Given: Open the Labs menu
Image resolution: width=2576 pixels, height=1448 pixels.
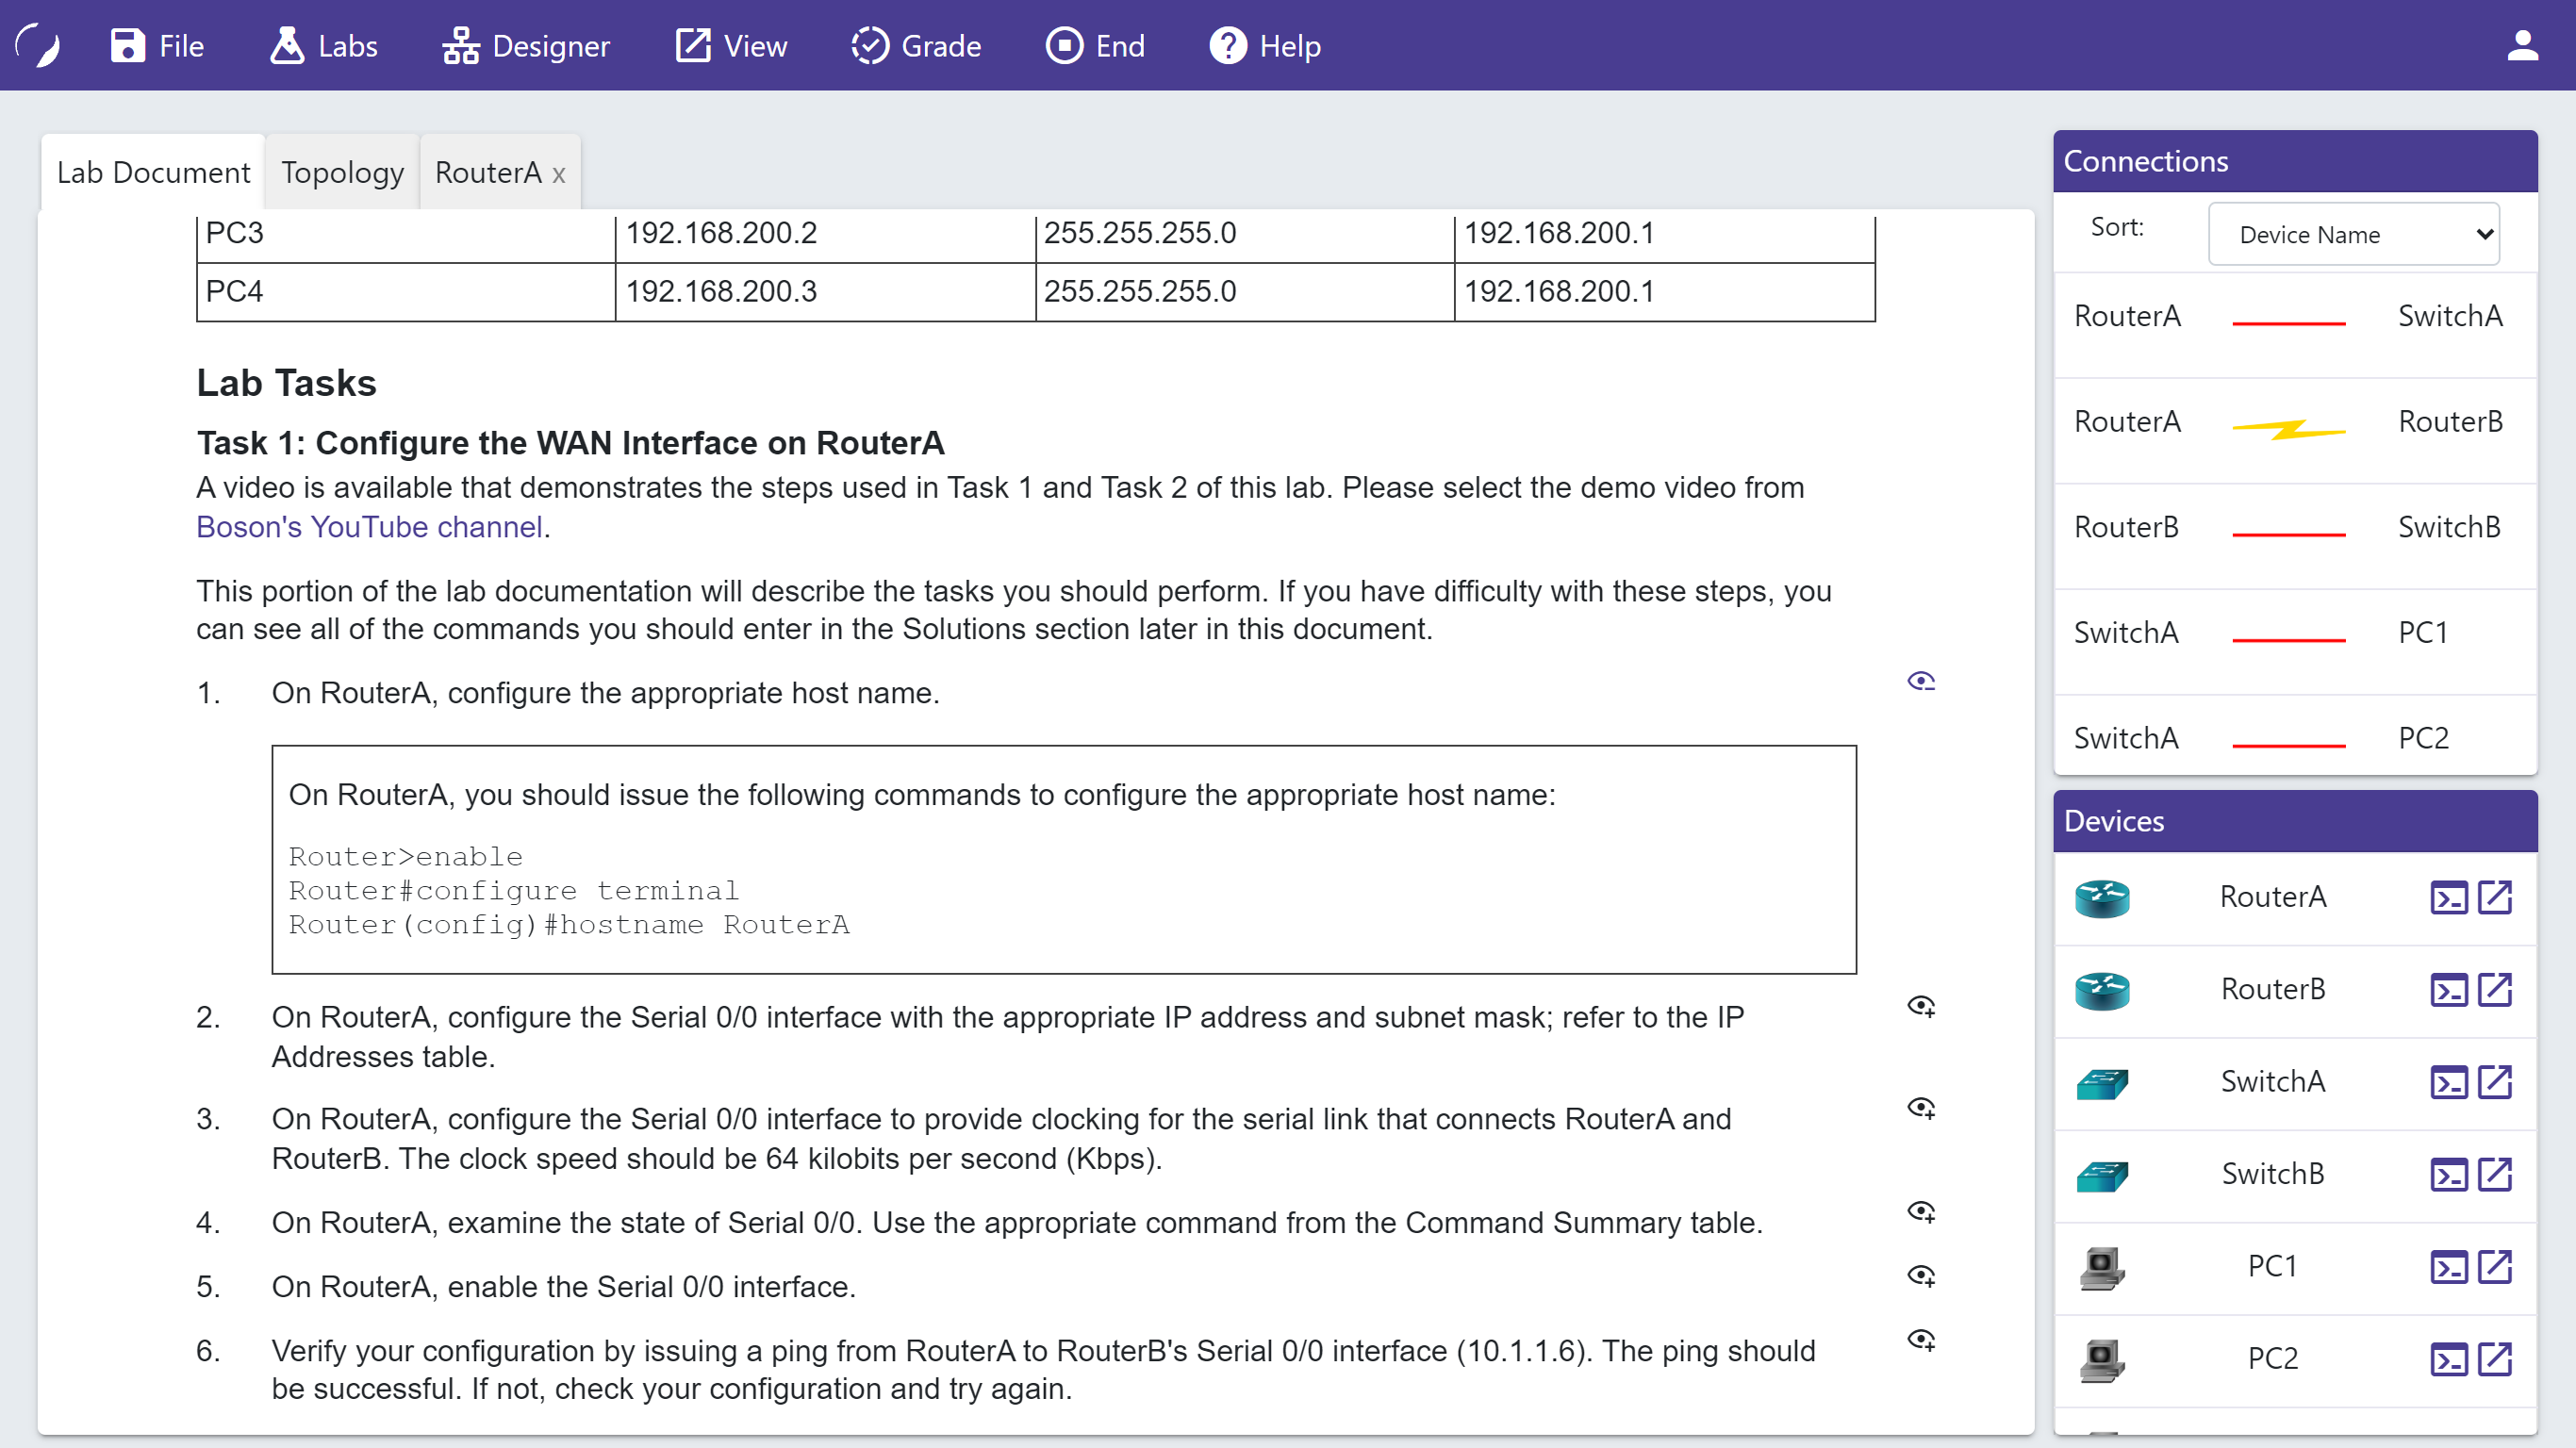Looking at the screenshot, I should 323,45.
